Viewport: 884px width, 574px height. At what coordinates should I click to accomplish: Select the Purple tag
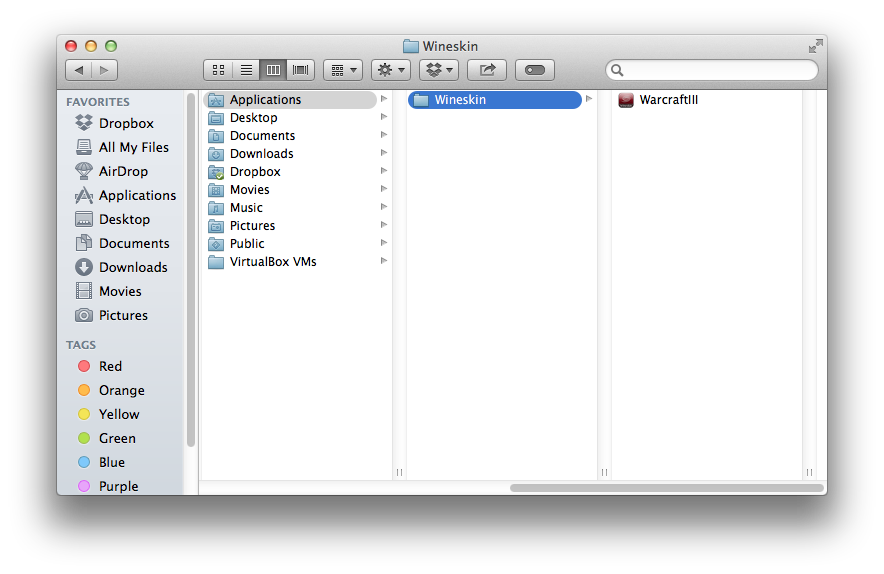tap(108, 486)
